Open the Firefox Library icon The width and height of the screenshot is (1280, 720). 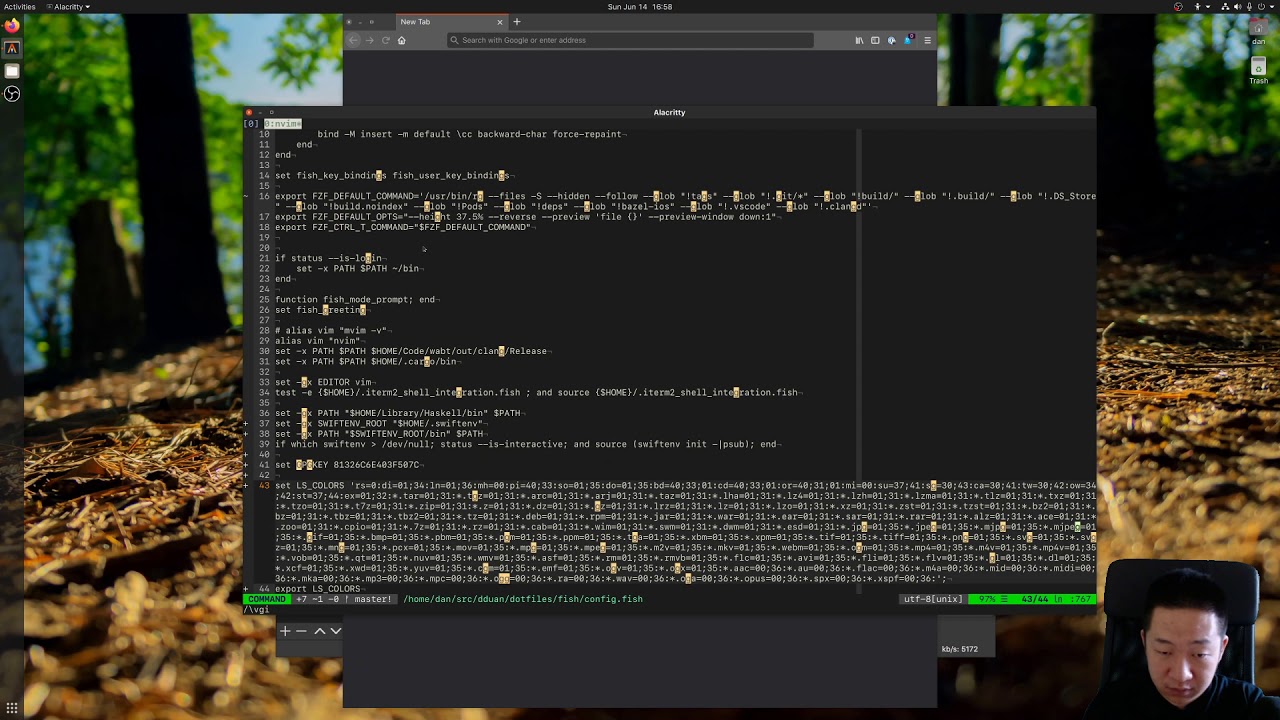tap(859, 40)
